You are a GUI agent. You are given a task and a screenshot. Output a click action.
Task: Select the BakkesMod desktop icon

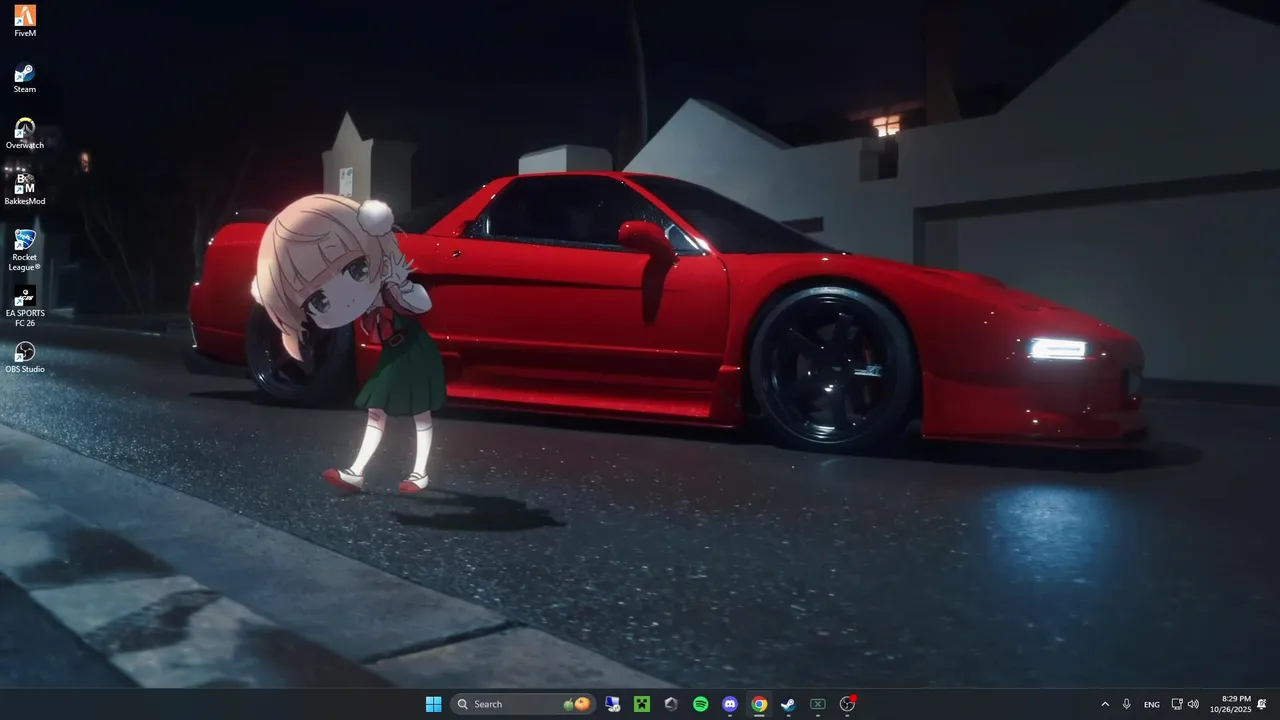tap(25, 190)
